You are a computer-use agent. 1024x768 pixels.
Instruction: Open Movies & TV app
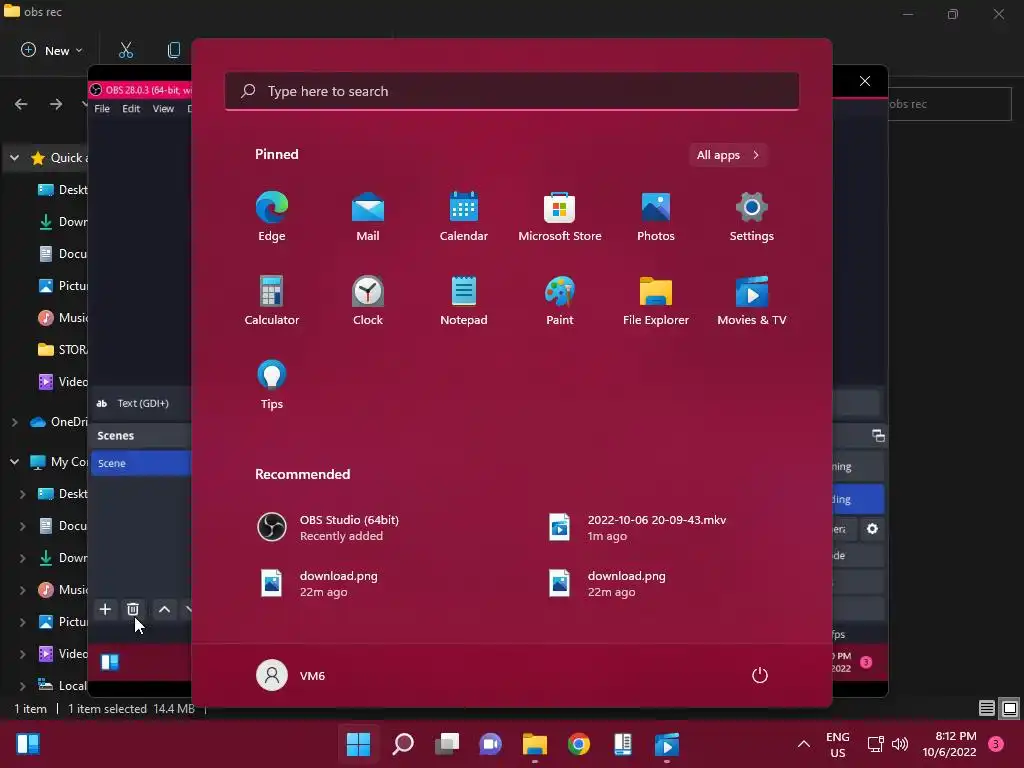(752, 300)
